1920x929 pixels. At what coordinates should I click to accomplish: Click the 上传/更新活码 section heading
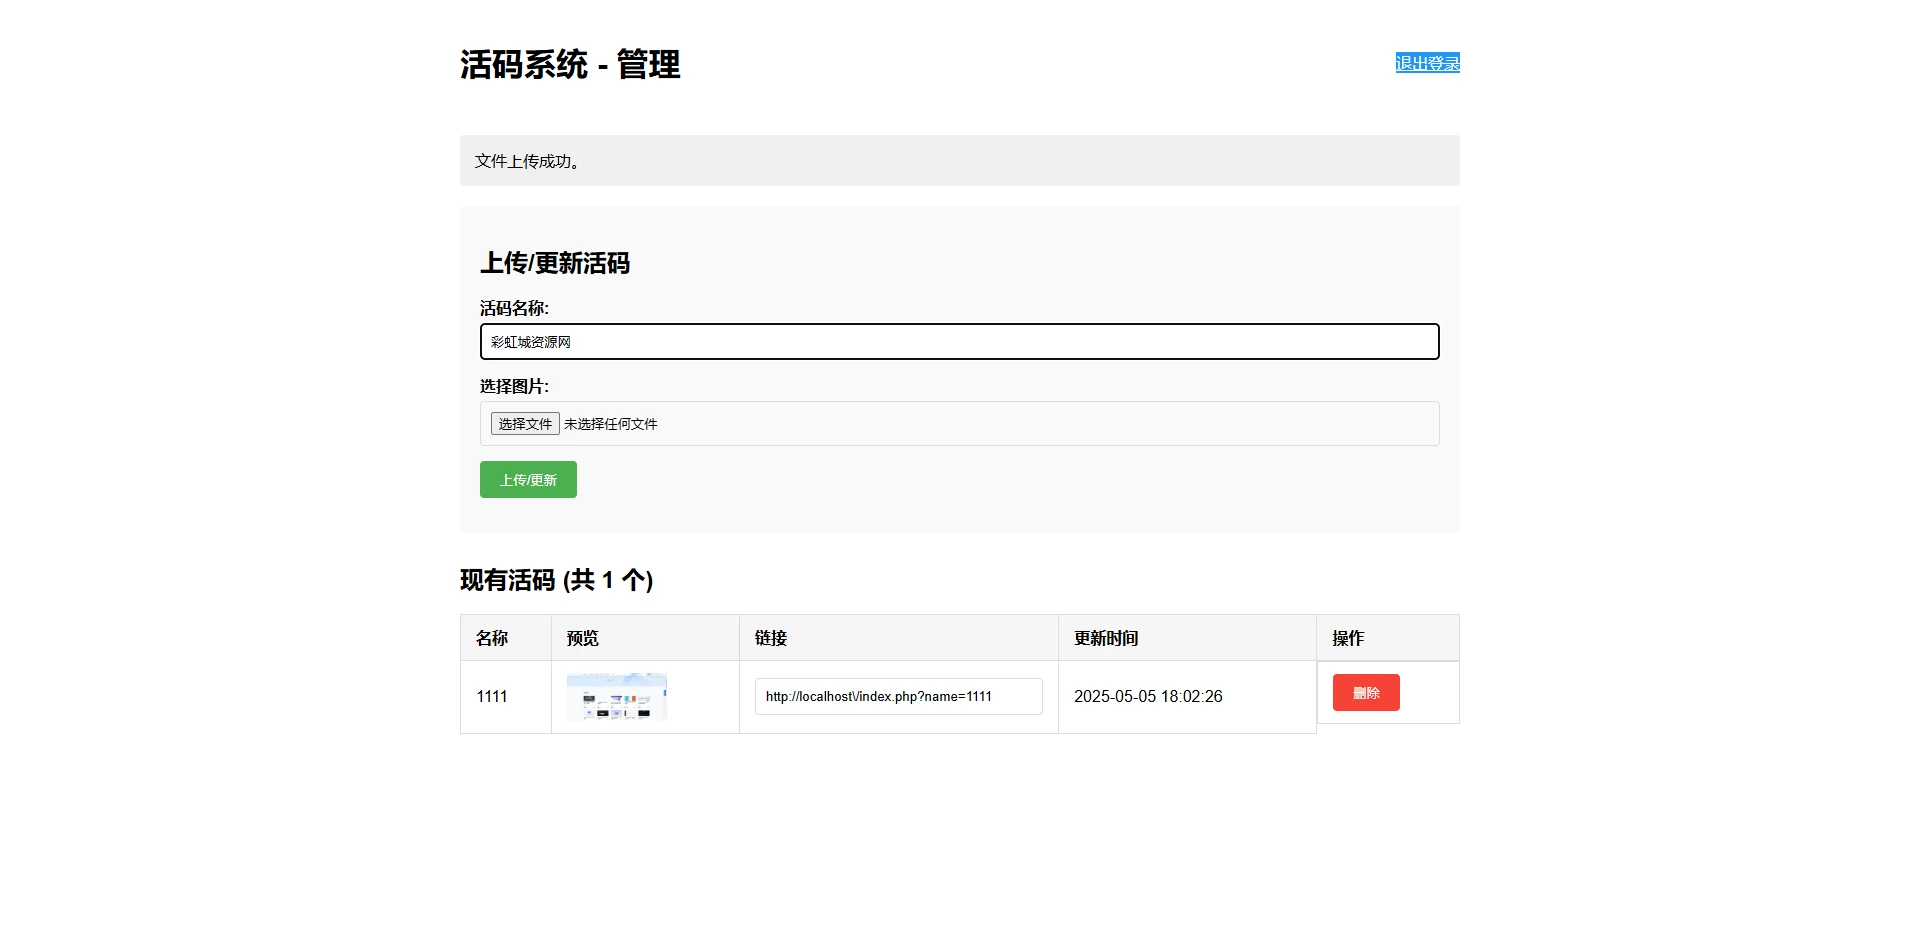click(x=555, y=263)
